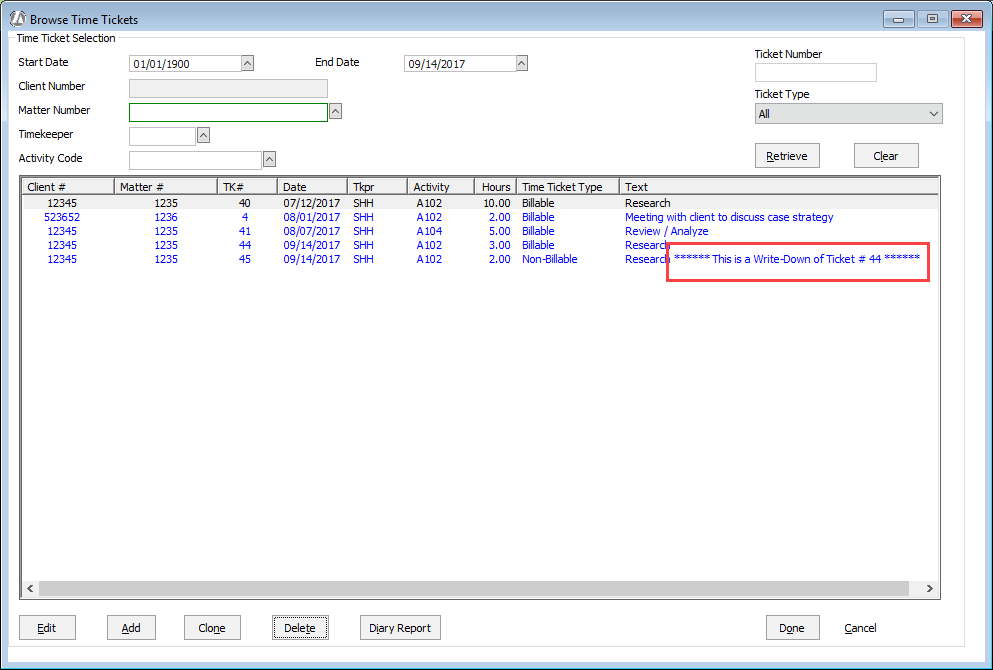Select the 'Review / Analyze' text cell
Image resolution: width=993 pixels, height=670 pixels.
pyautogui.click(x=667, y=231)
